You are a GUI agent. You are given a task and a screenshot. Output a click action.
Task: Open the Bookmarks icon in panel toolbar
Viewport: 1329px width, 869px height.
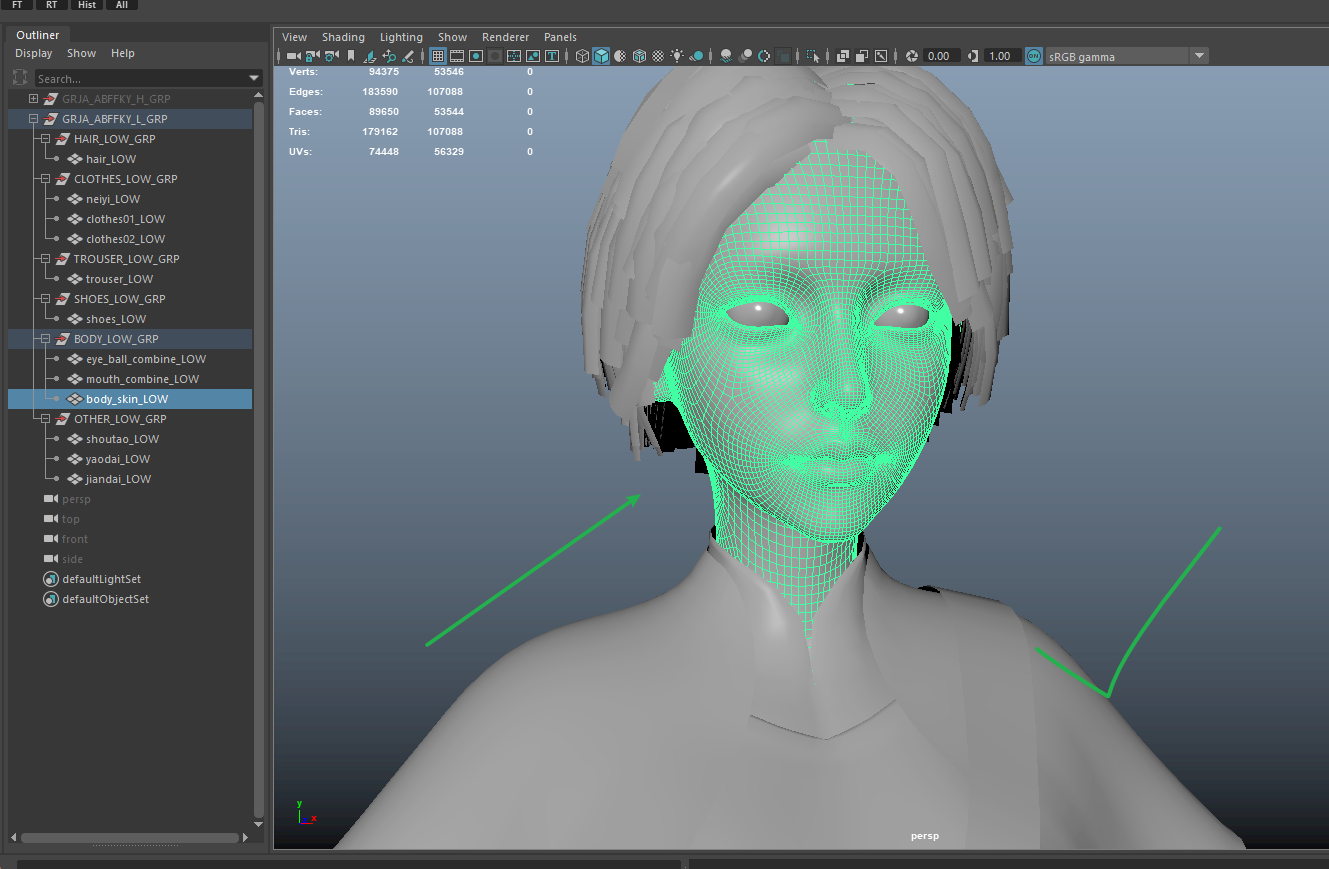point(351,56)
